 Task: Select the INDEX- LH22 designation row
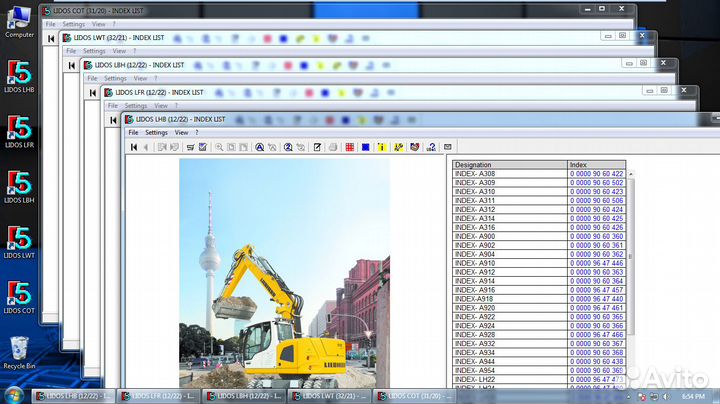(x=510, y=380)
